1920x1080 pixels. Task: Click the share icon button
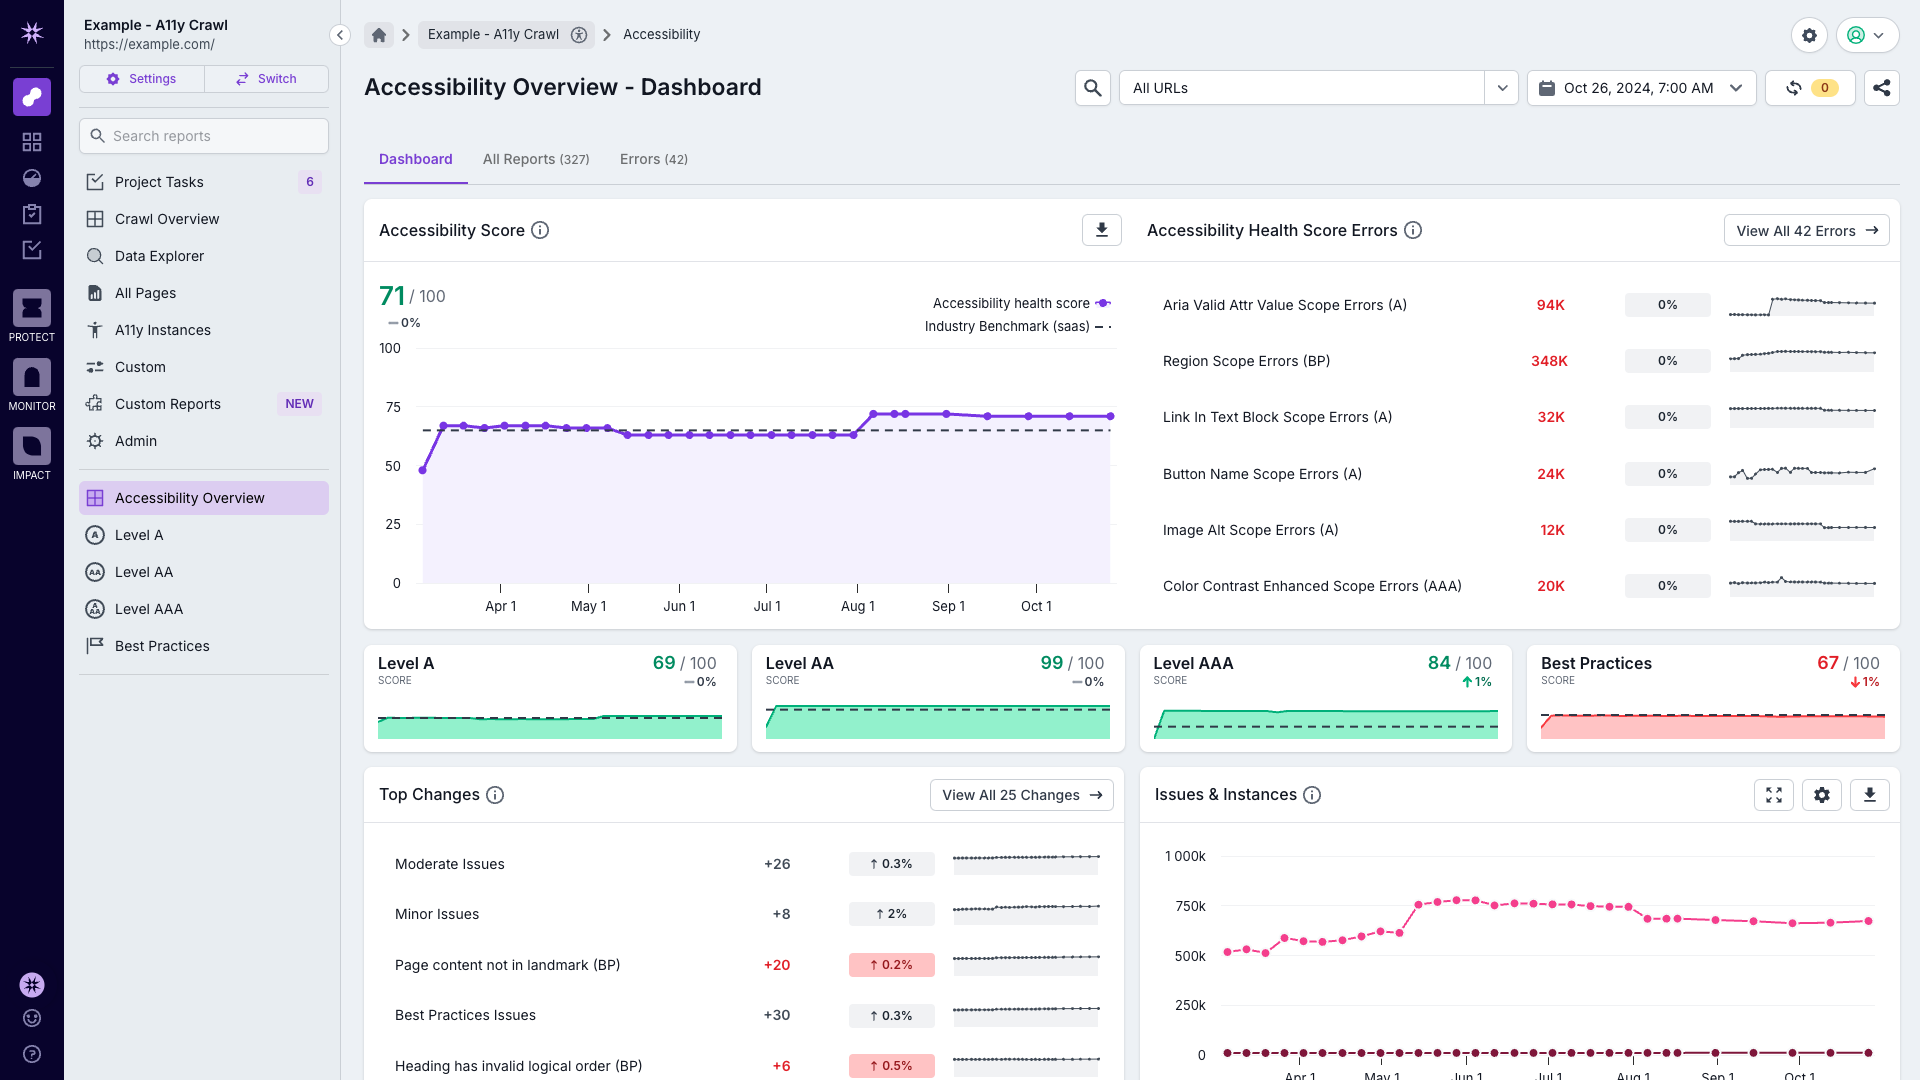[x=1881, y=88]
